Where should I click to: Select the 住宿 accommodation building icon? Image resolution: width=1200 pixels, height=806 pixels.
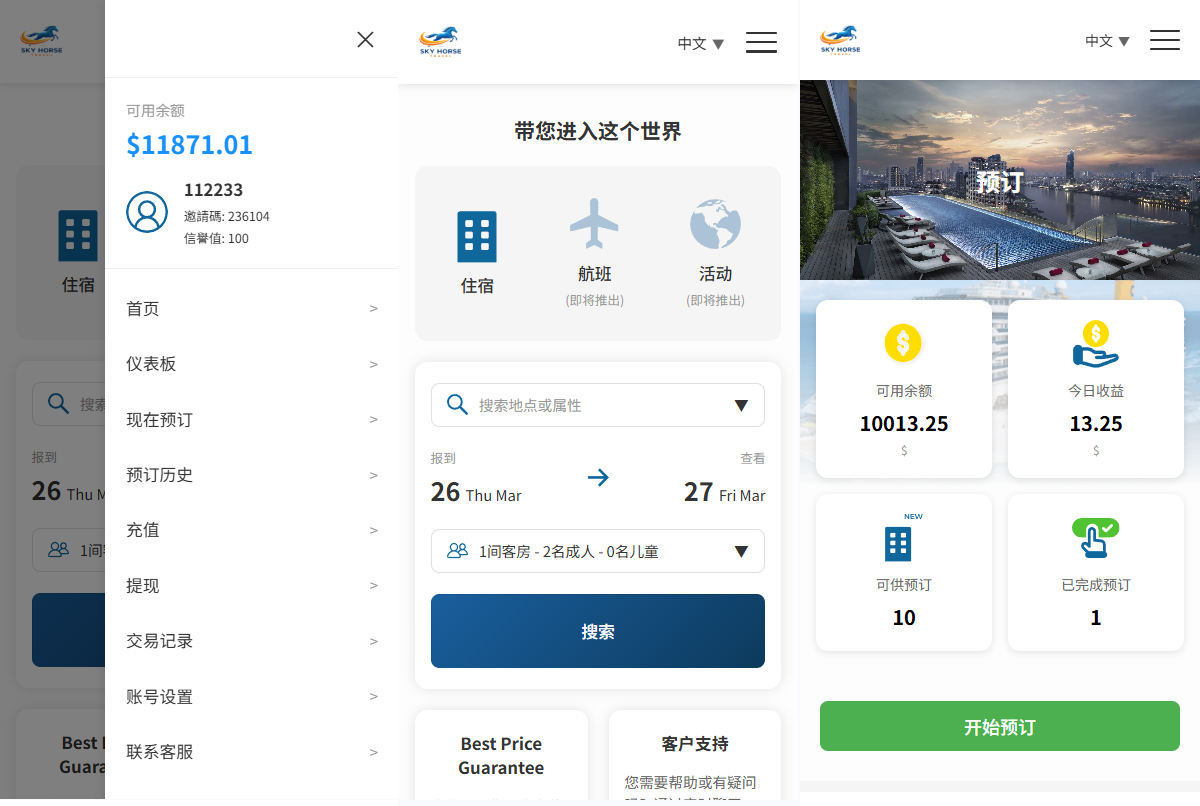476,236
